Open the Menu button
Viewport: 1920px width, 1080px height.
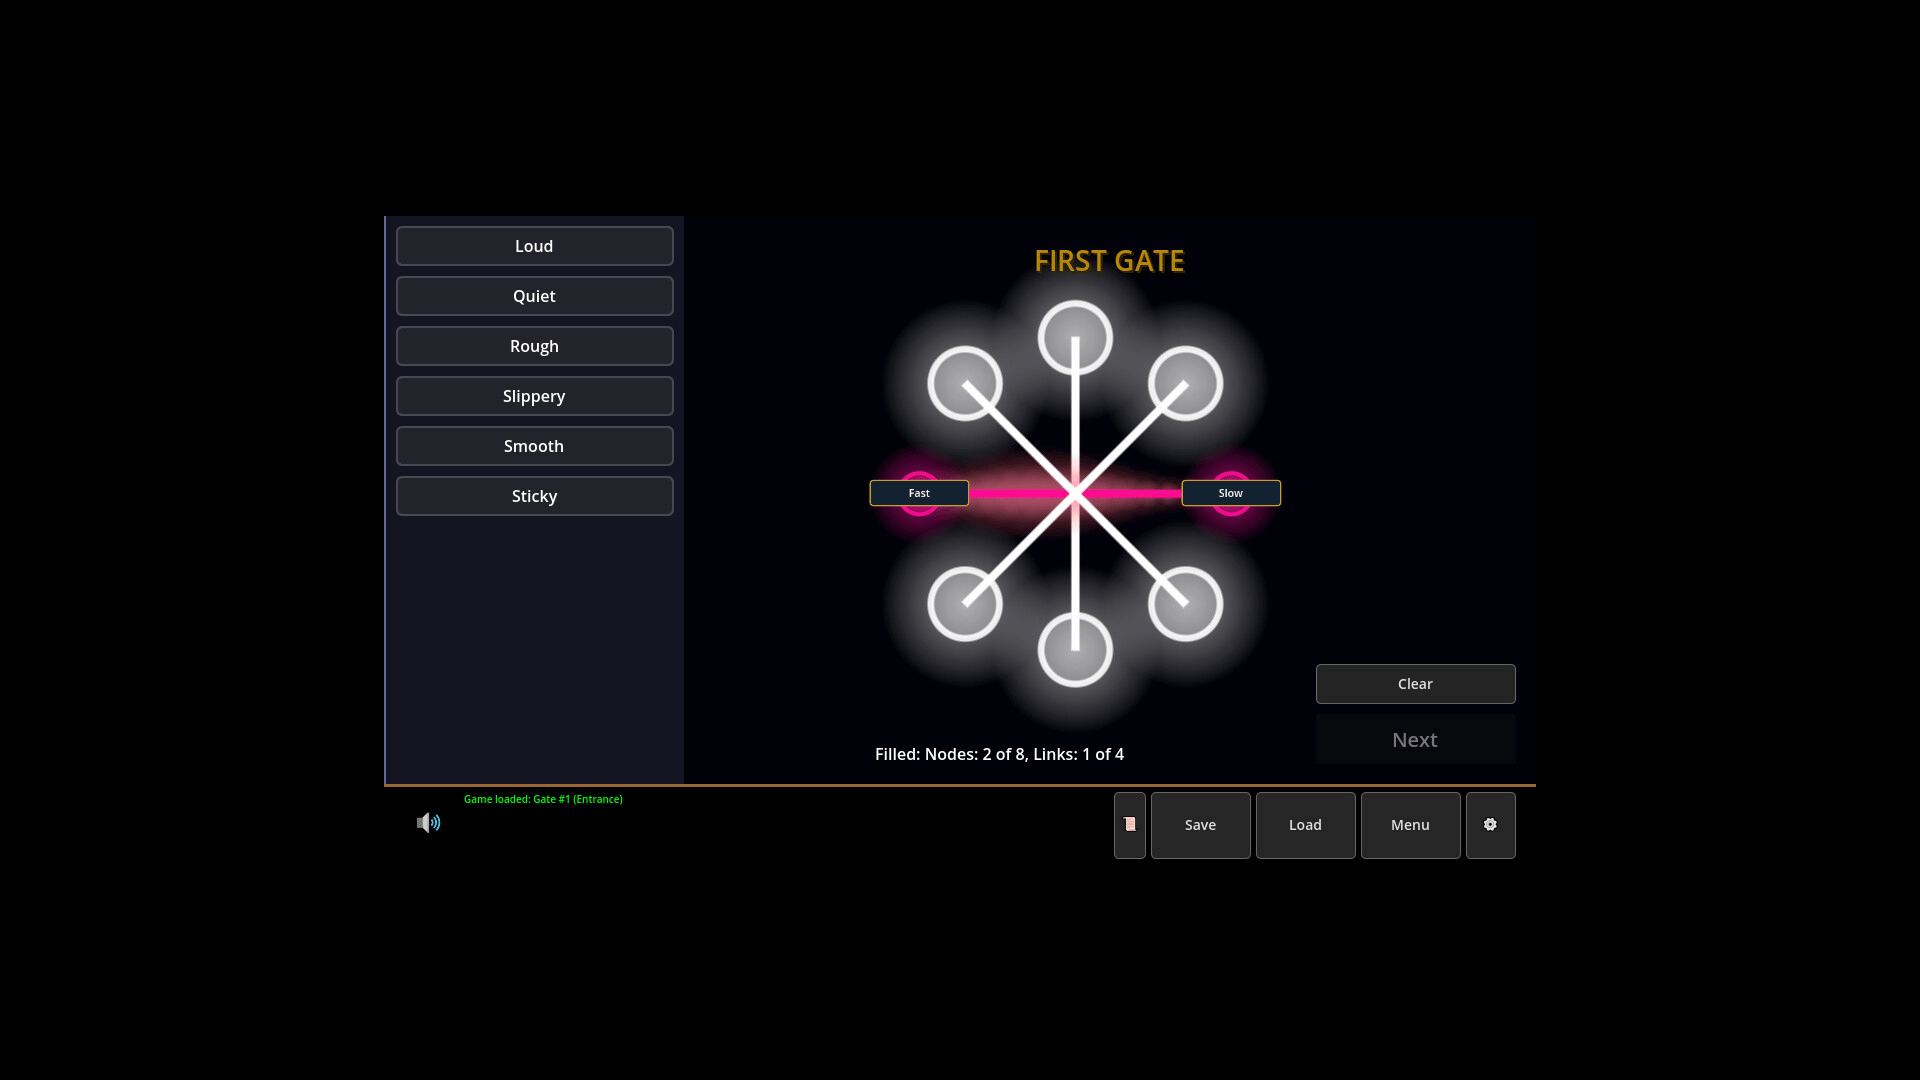tap(1410, 825)
